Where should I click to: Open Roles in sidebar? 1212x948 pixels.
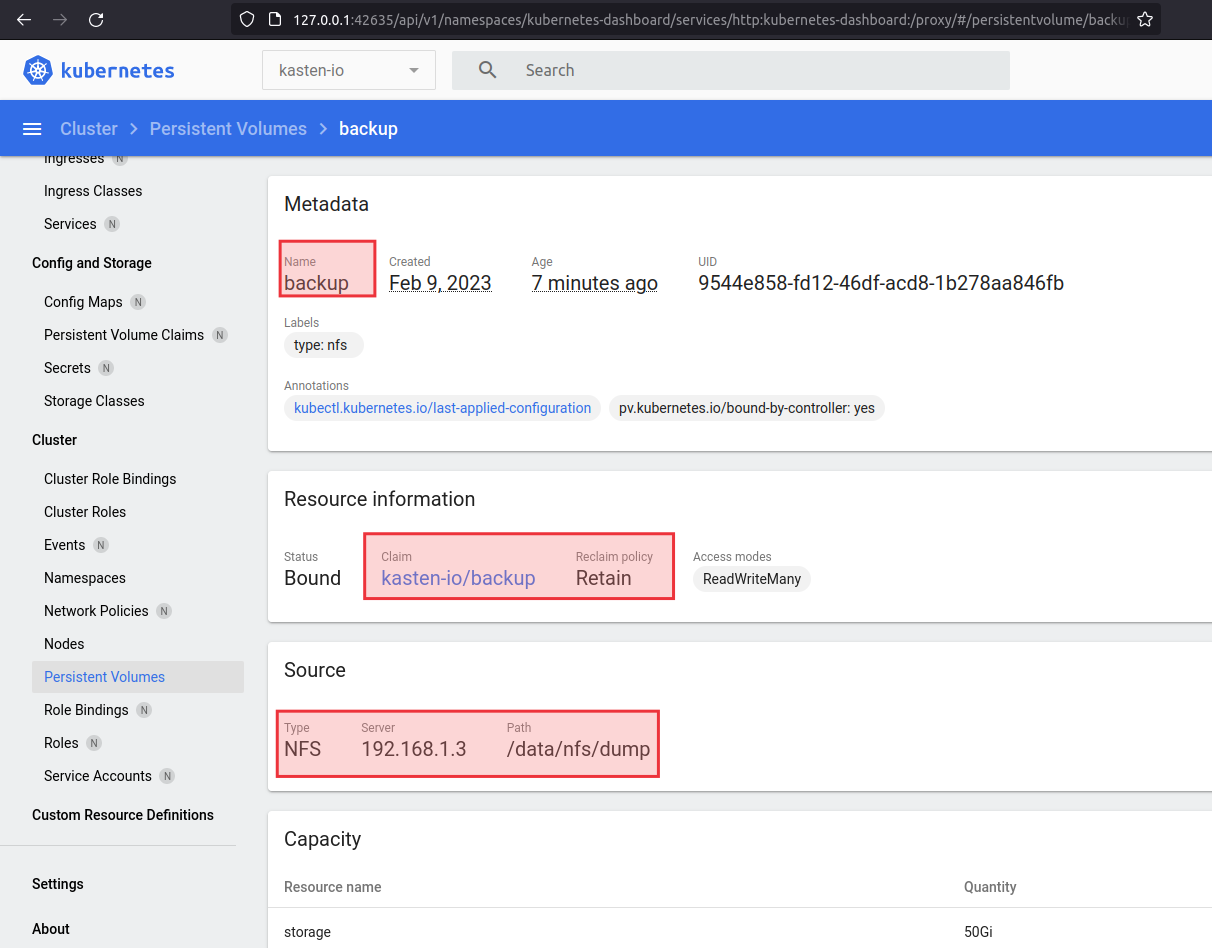pos(61,743)
